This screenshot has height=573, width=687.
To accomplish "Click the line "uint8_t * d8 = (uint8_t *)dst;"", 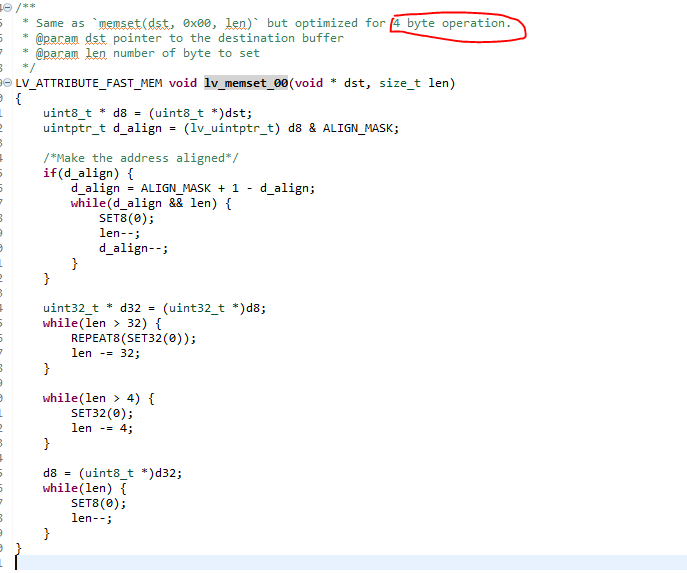I will click(x=148, y=113).
